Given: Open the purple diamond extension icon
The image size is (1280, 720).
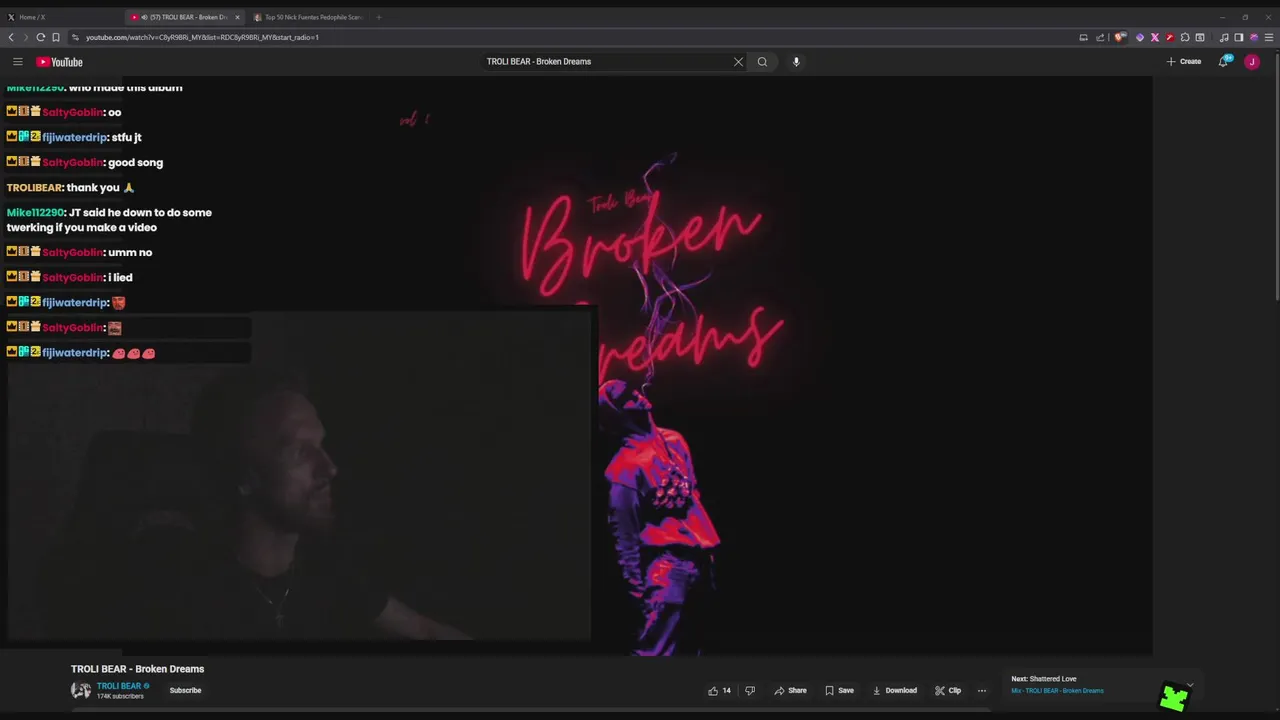Looking at the screenshot, I should (1140, 37).
